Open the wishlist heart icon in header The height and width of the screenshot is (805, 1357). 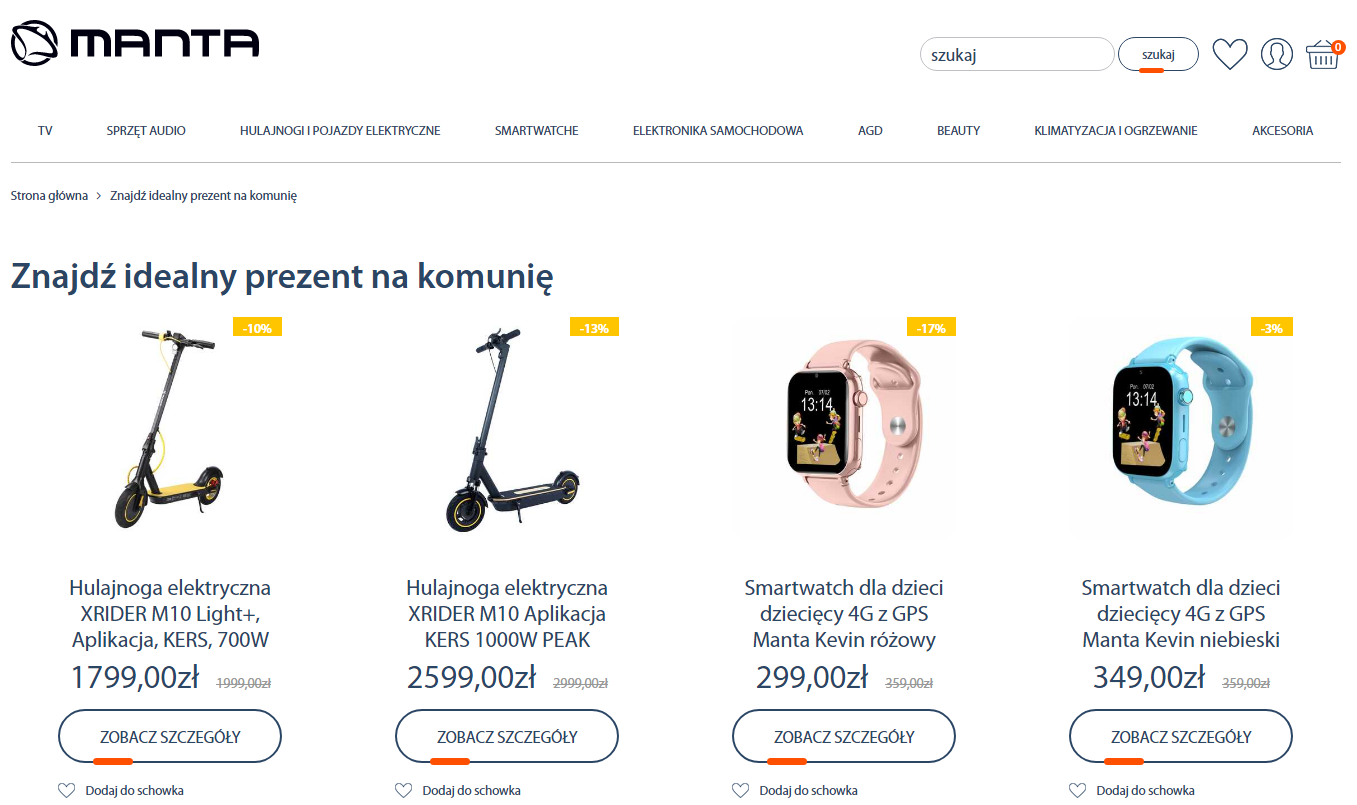tap(1230, 54)
